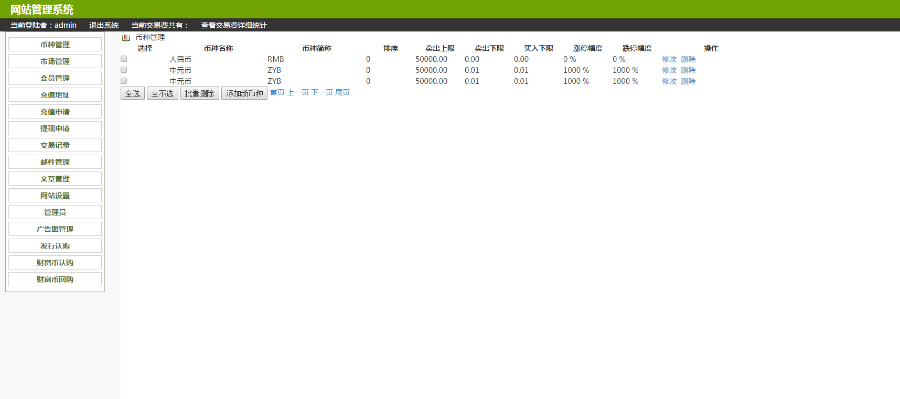Click the 选择 column header
This screenshot has width=900, height=399.
(x=145, y=48)
